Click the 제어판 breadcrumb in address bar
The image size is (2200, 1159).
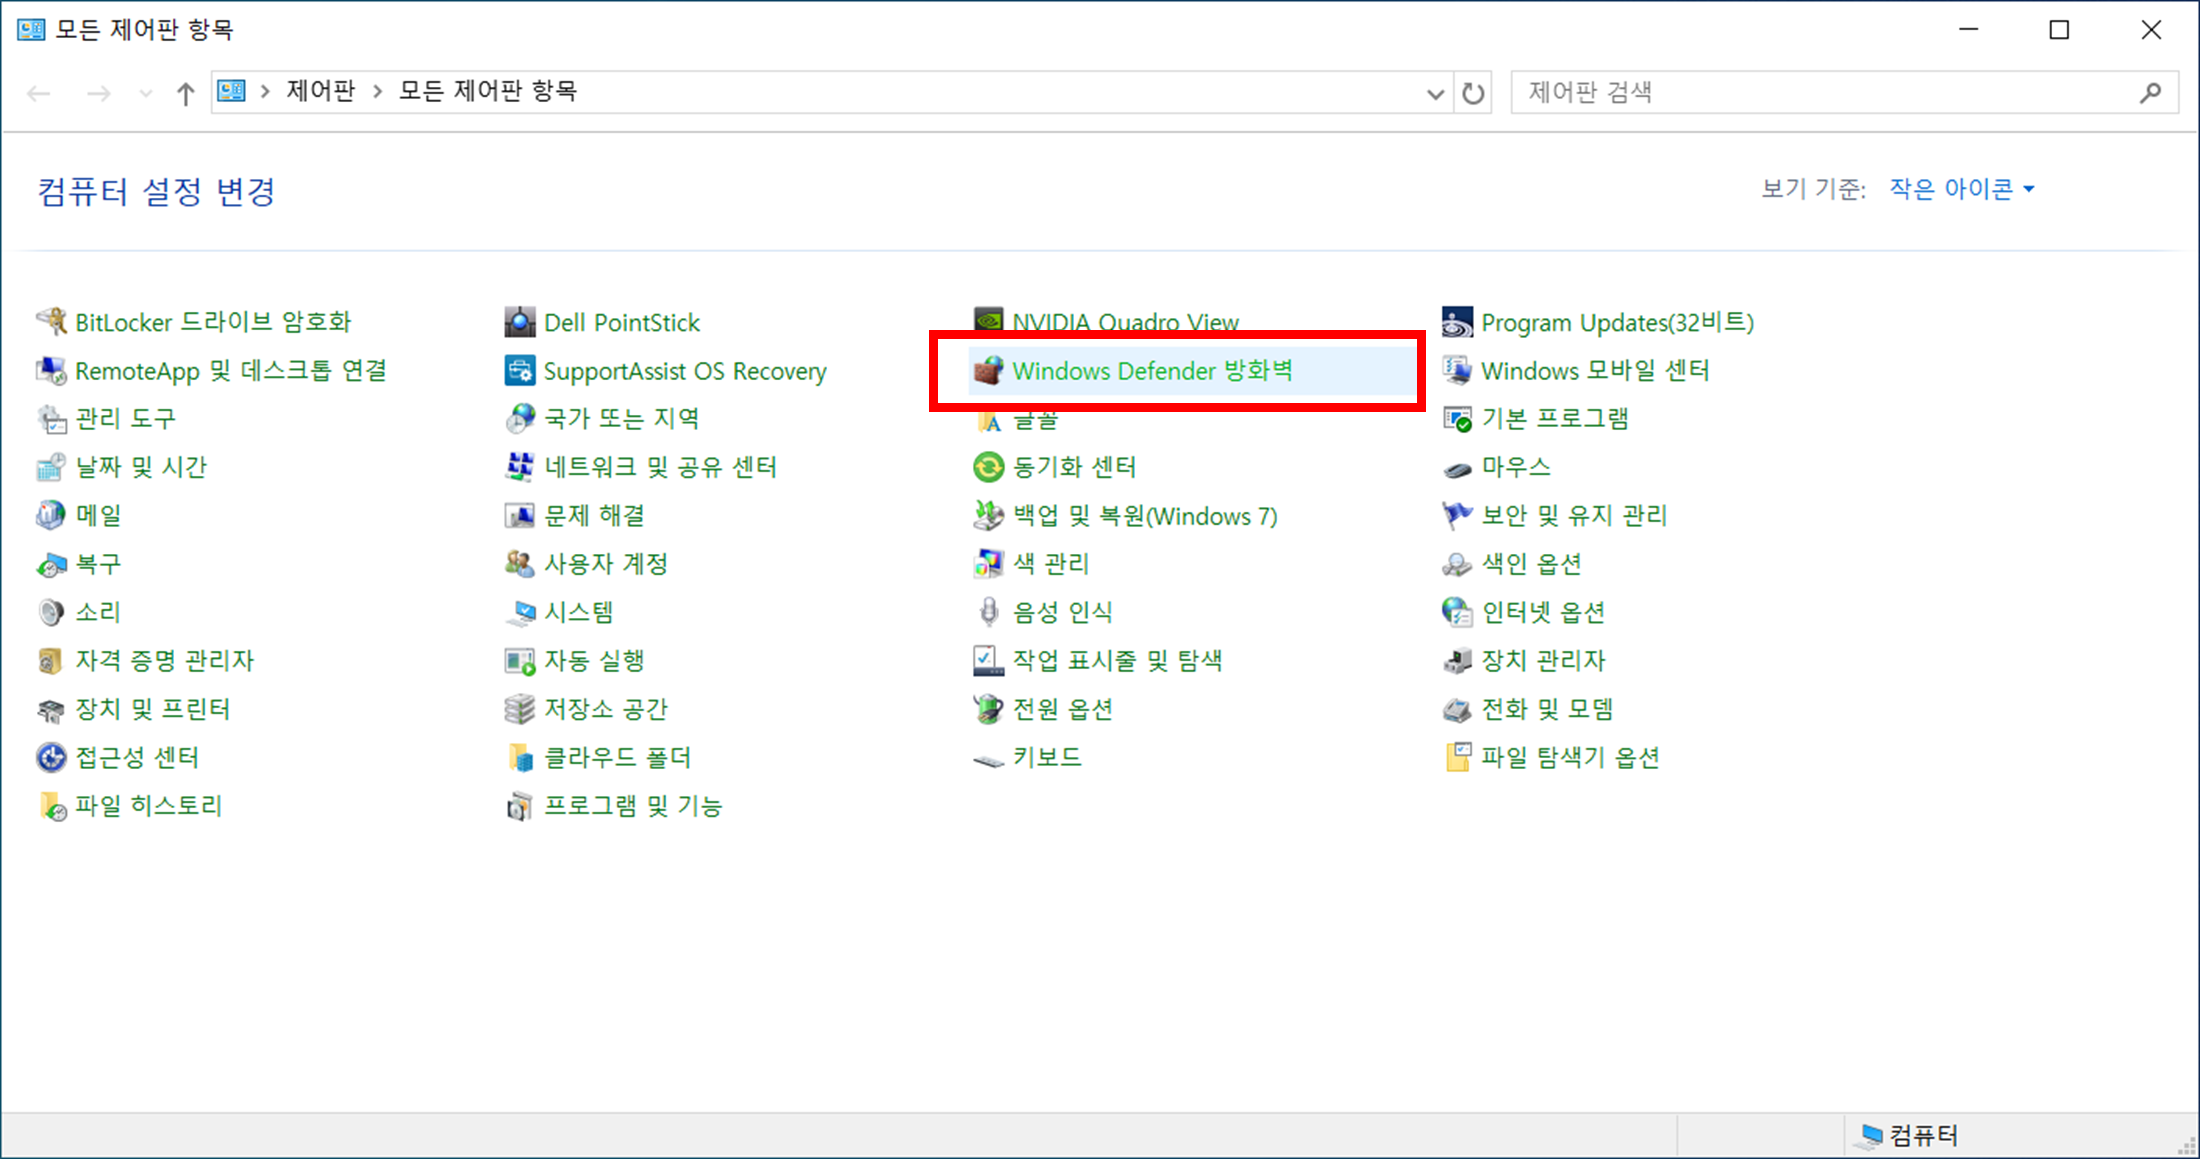tap(320, 91)
